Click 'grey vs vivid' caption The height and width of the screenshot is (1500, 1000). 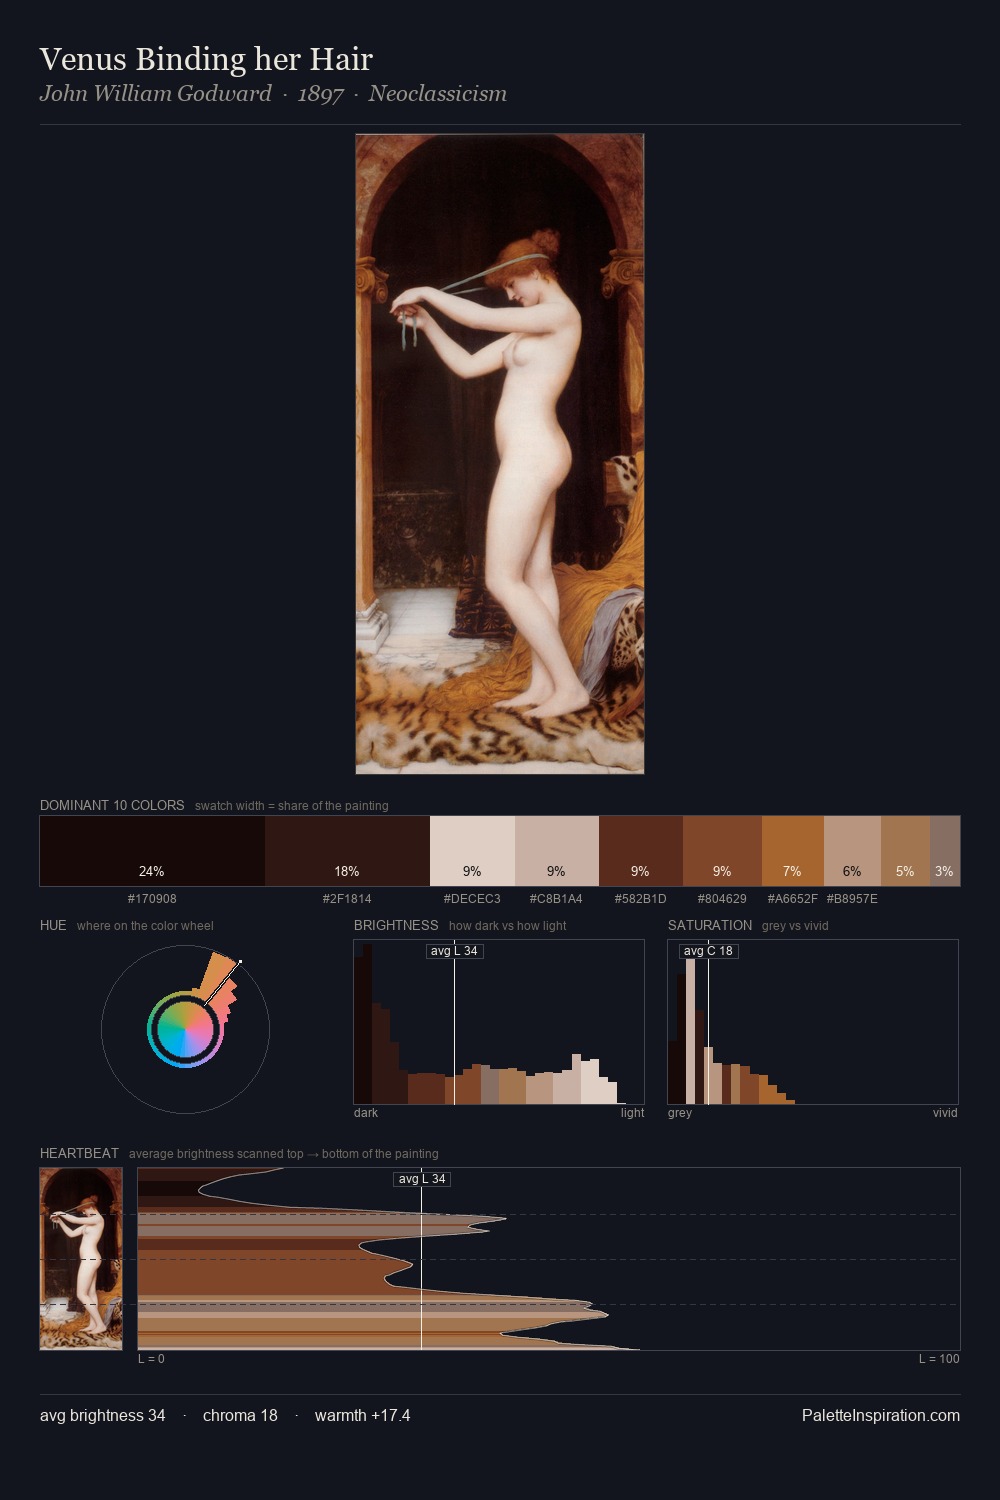[795, 926]
